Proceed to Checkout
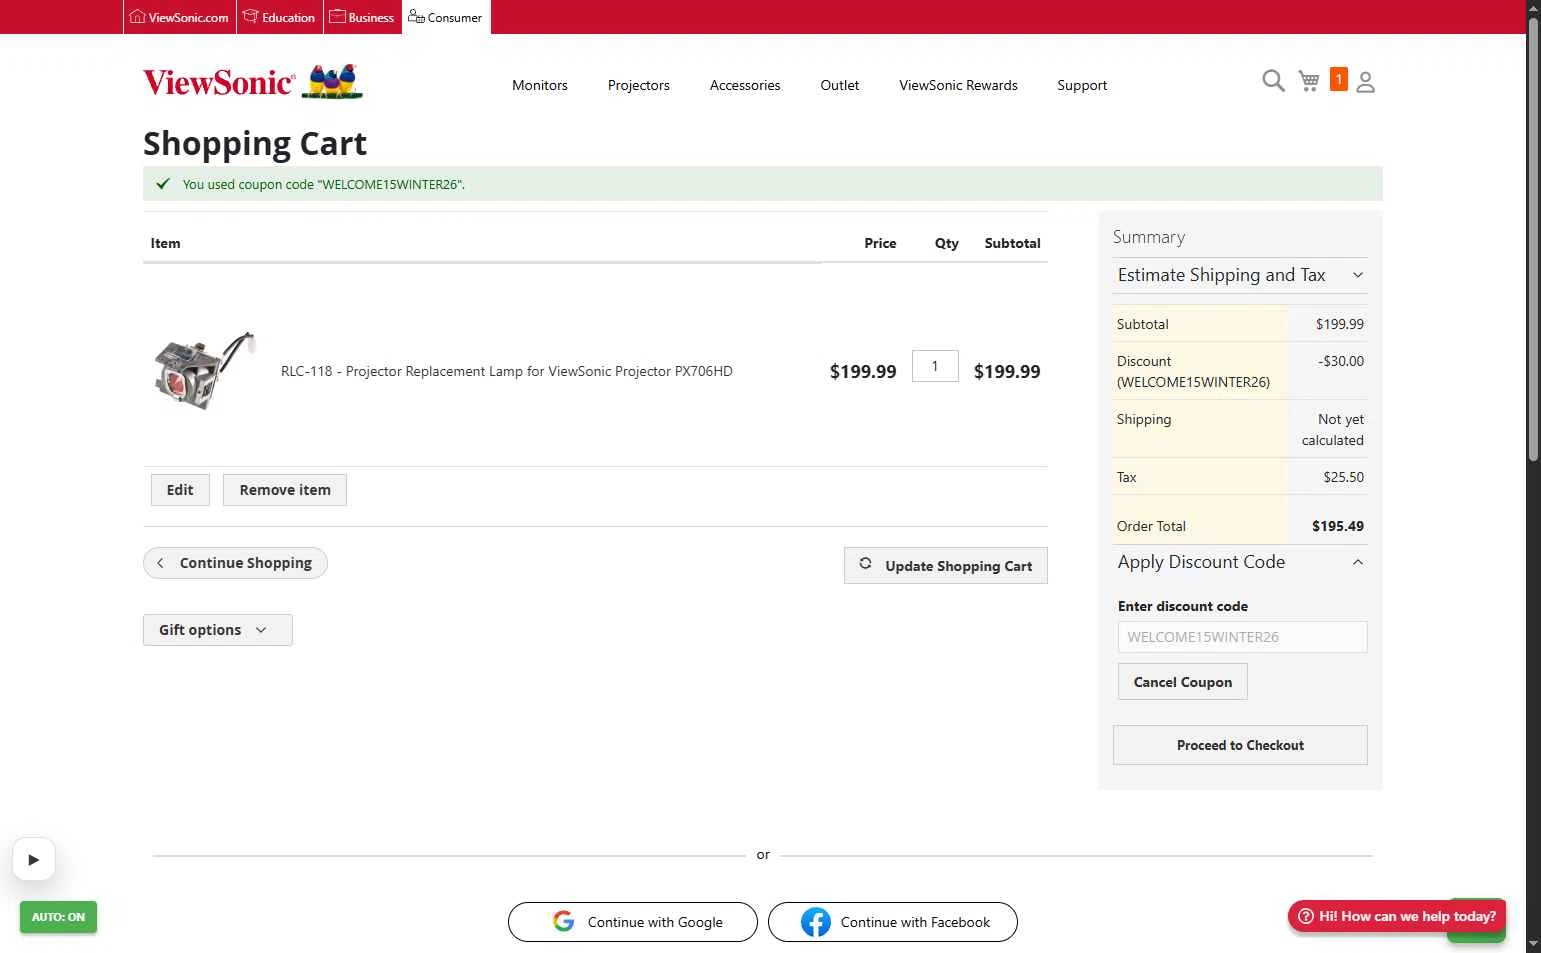The height and width of the screenshot is (953, 1541). click(x=1240, y=745)
